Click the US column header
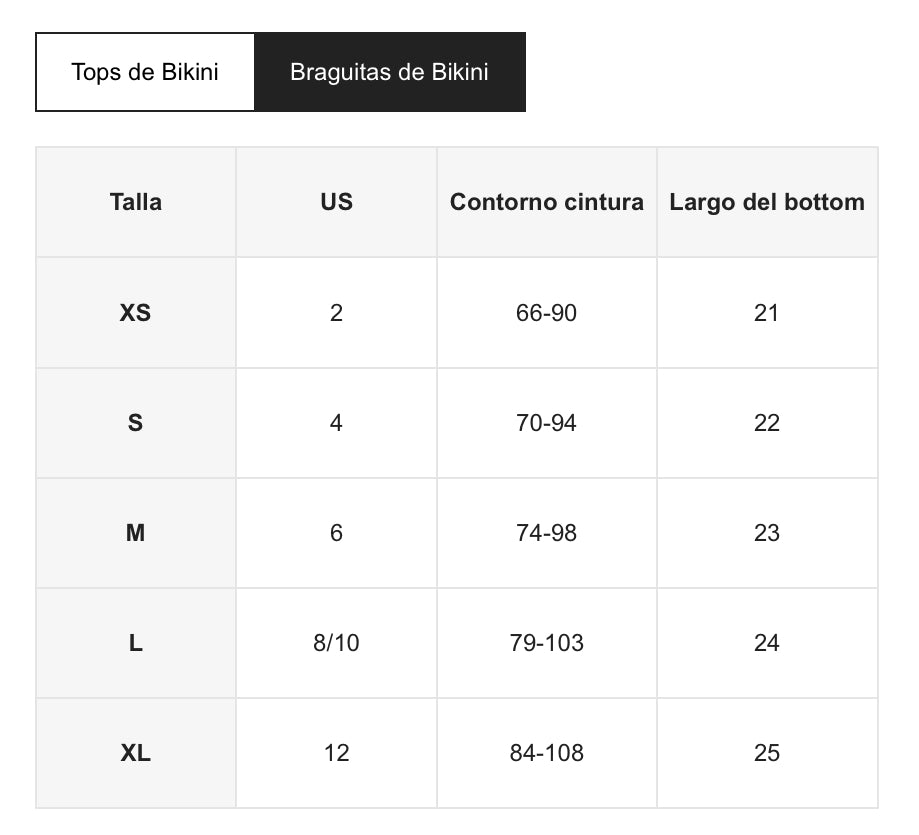Screen dimensions: 919x835 (x=336, y=202)
